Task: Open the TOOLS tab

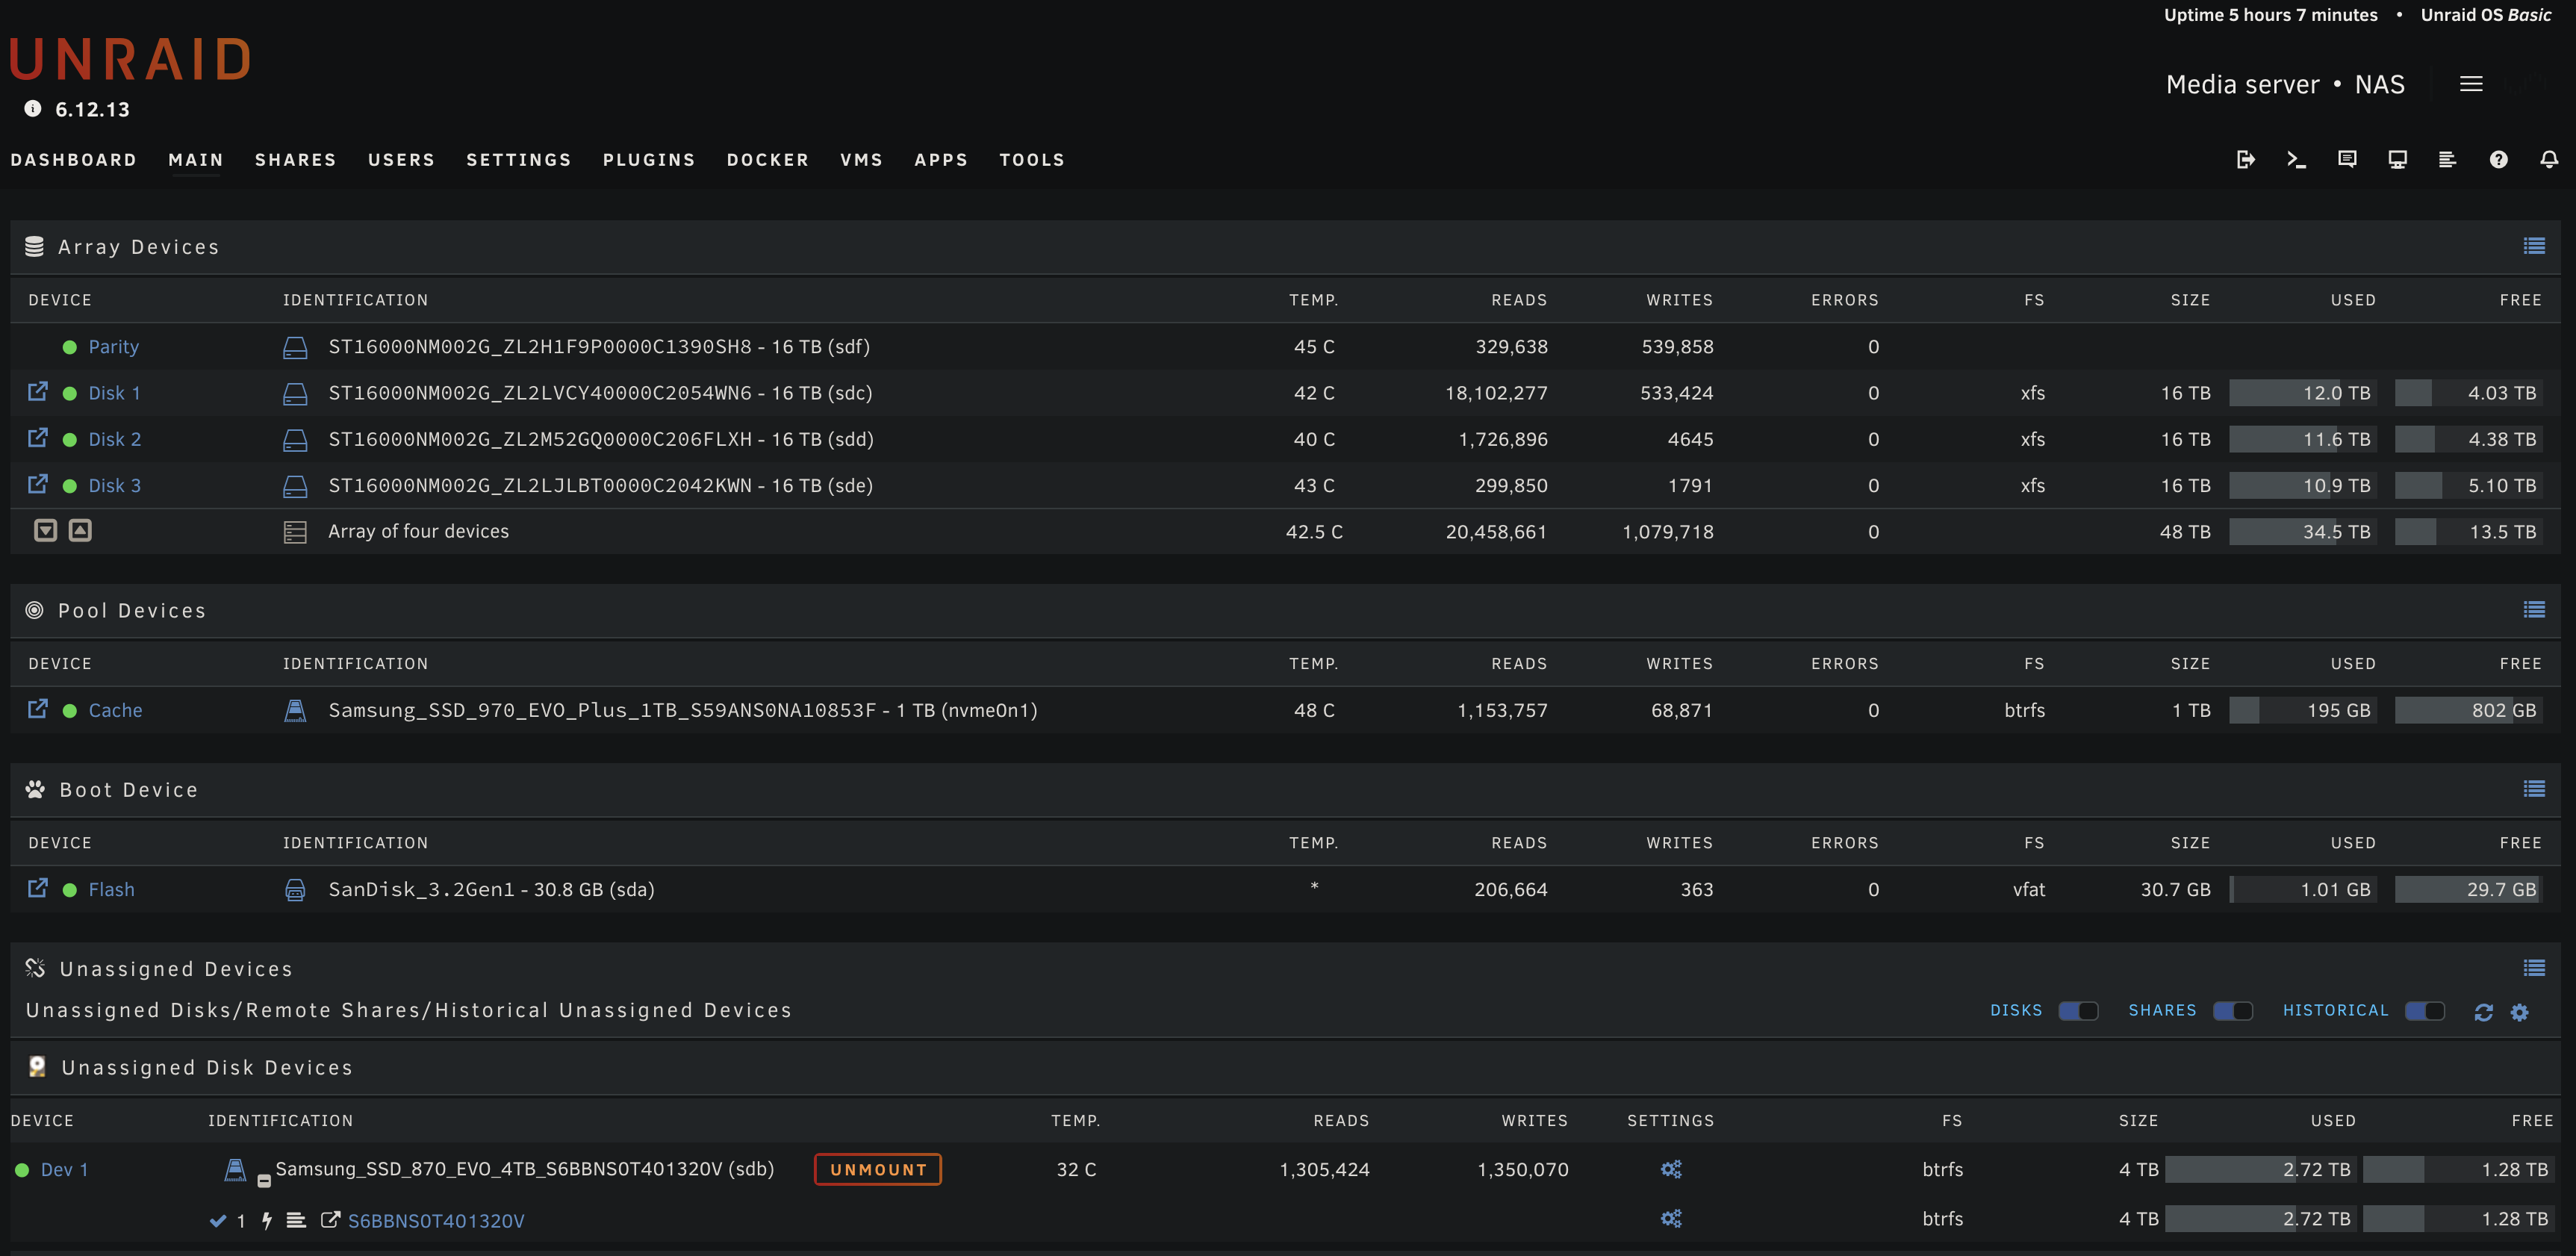Action: [1031, 160]
